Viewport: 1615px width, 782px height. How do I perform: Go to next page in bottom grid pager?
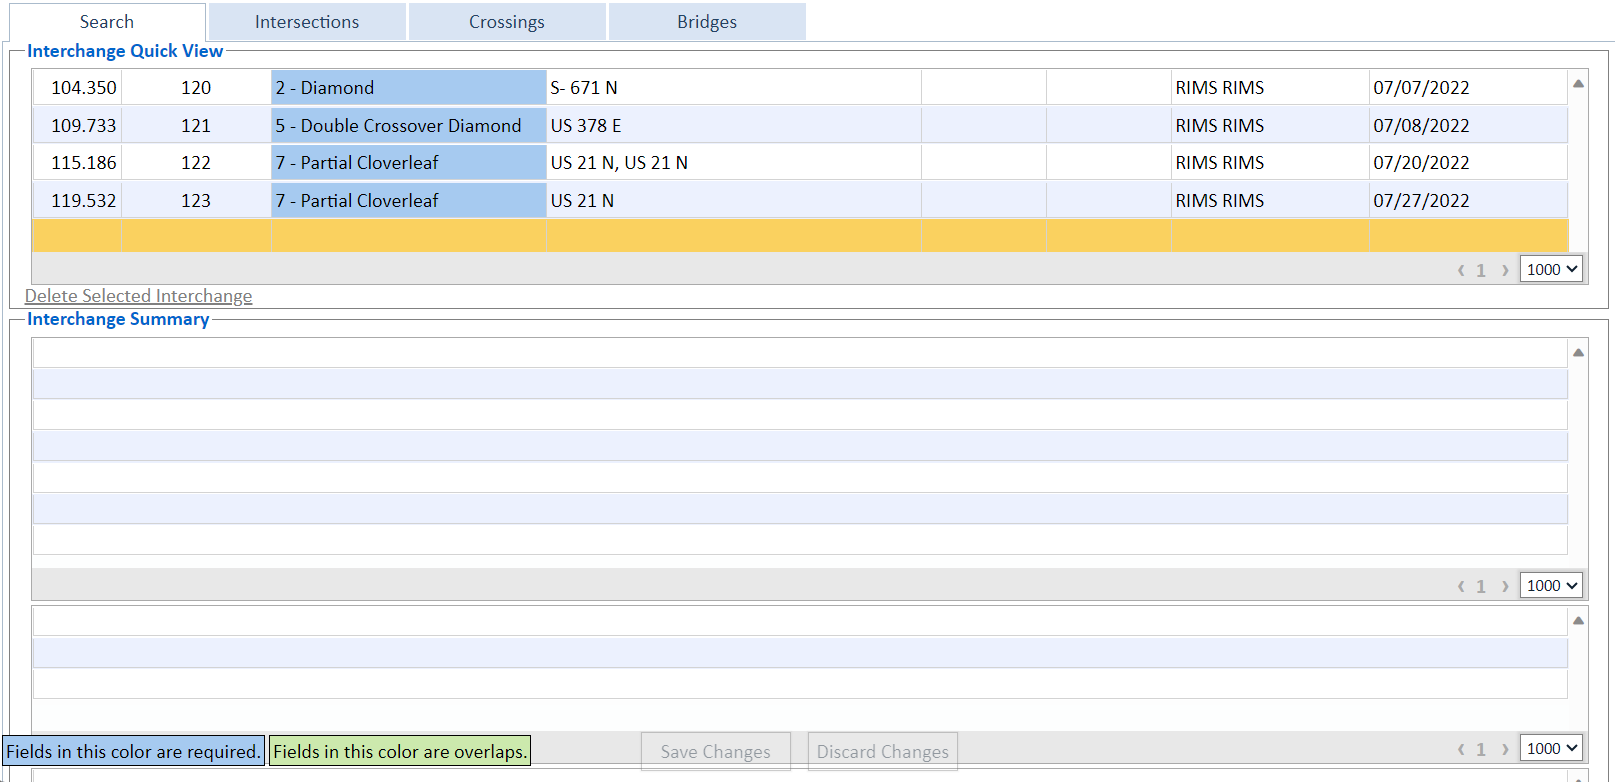(x=1505, y=749)
